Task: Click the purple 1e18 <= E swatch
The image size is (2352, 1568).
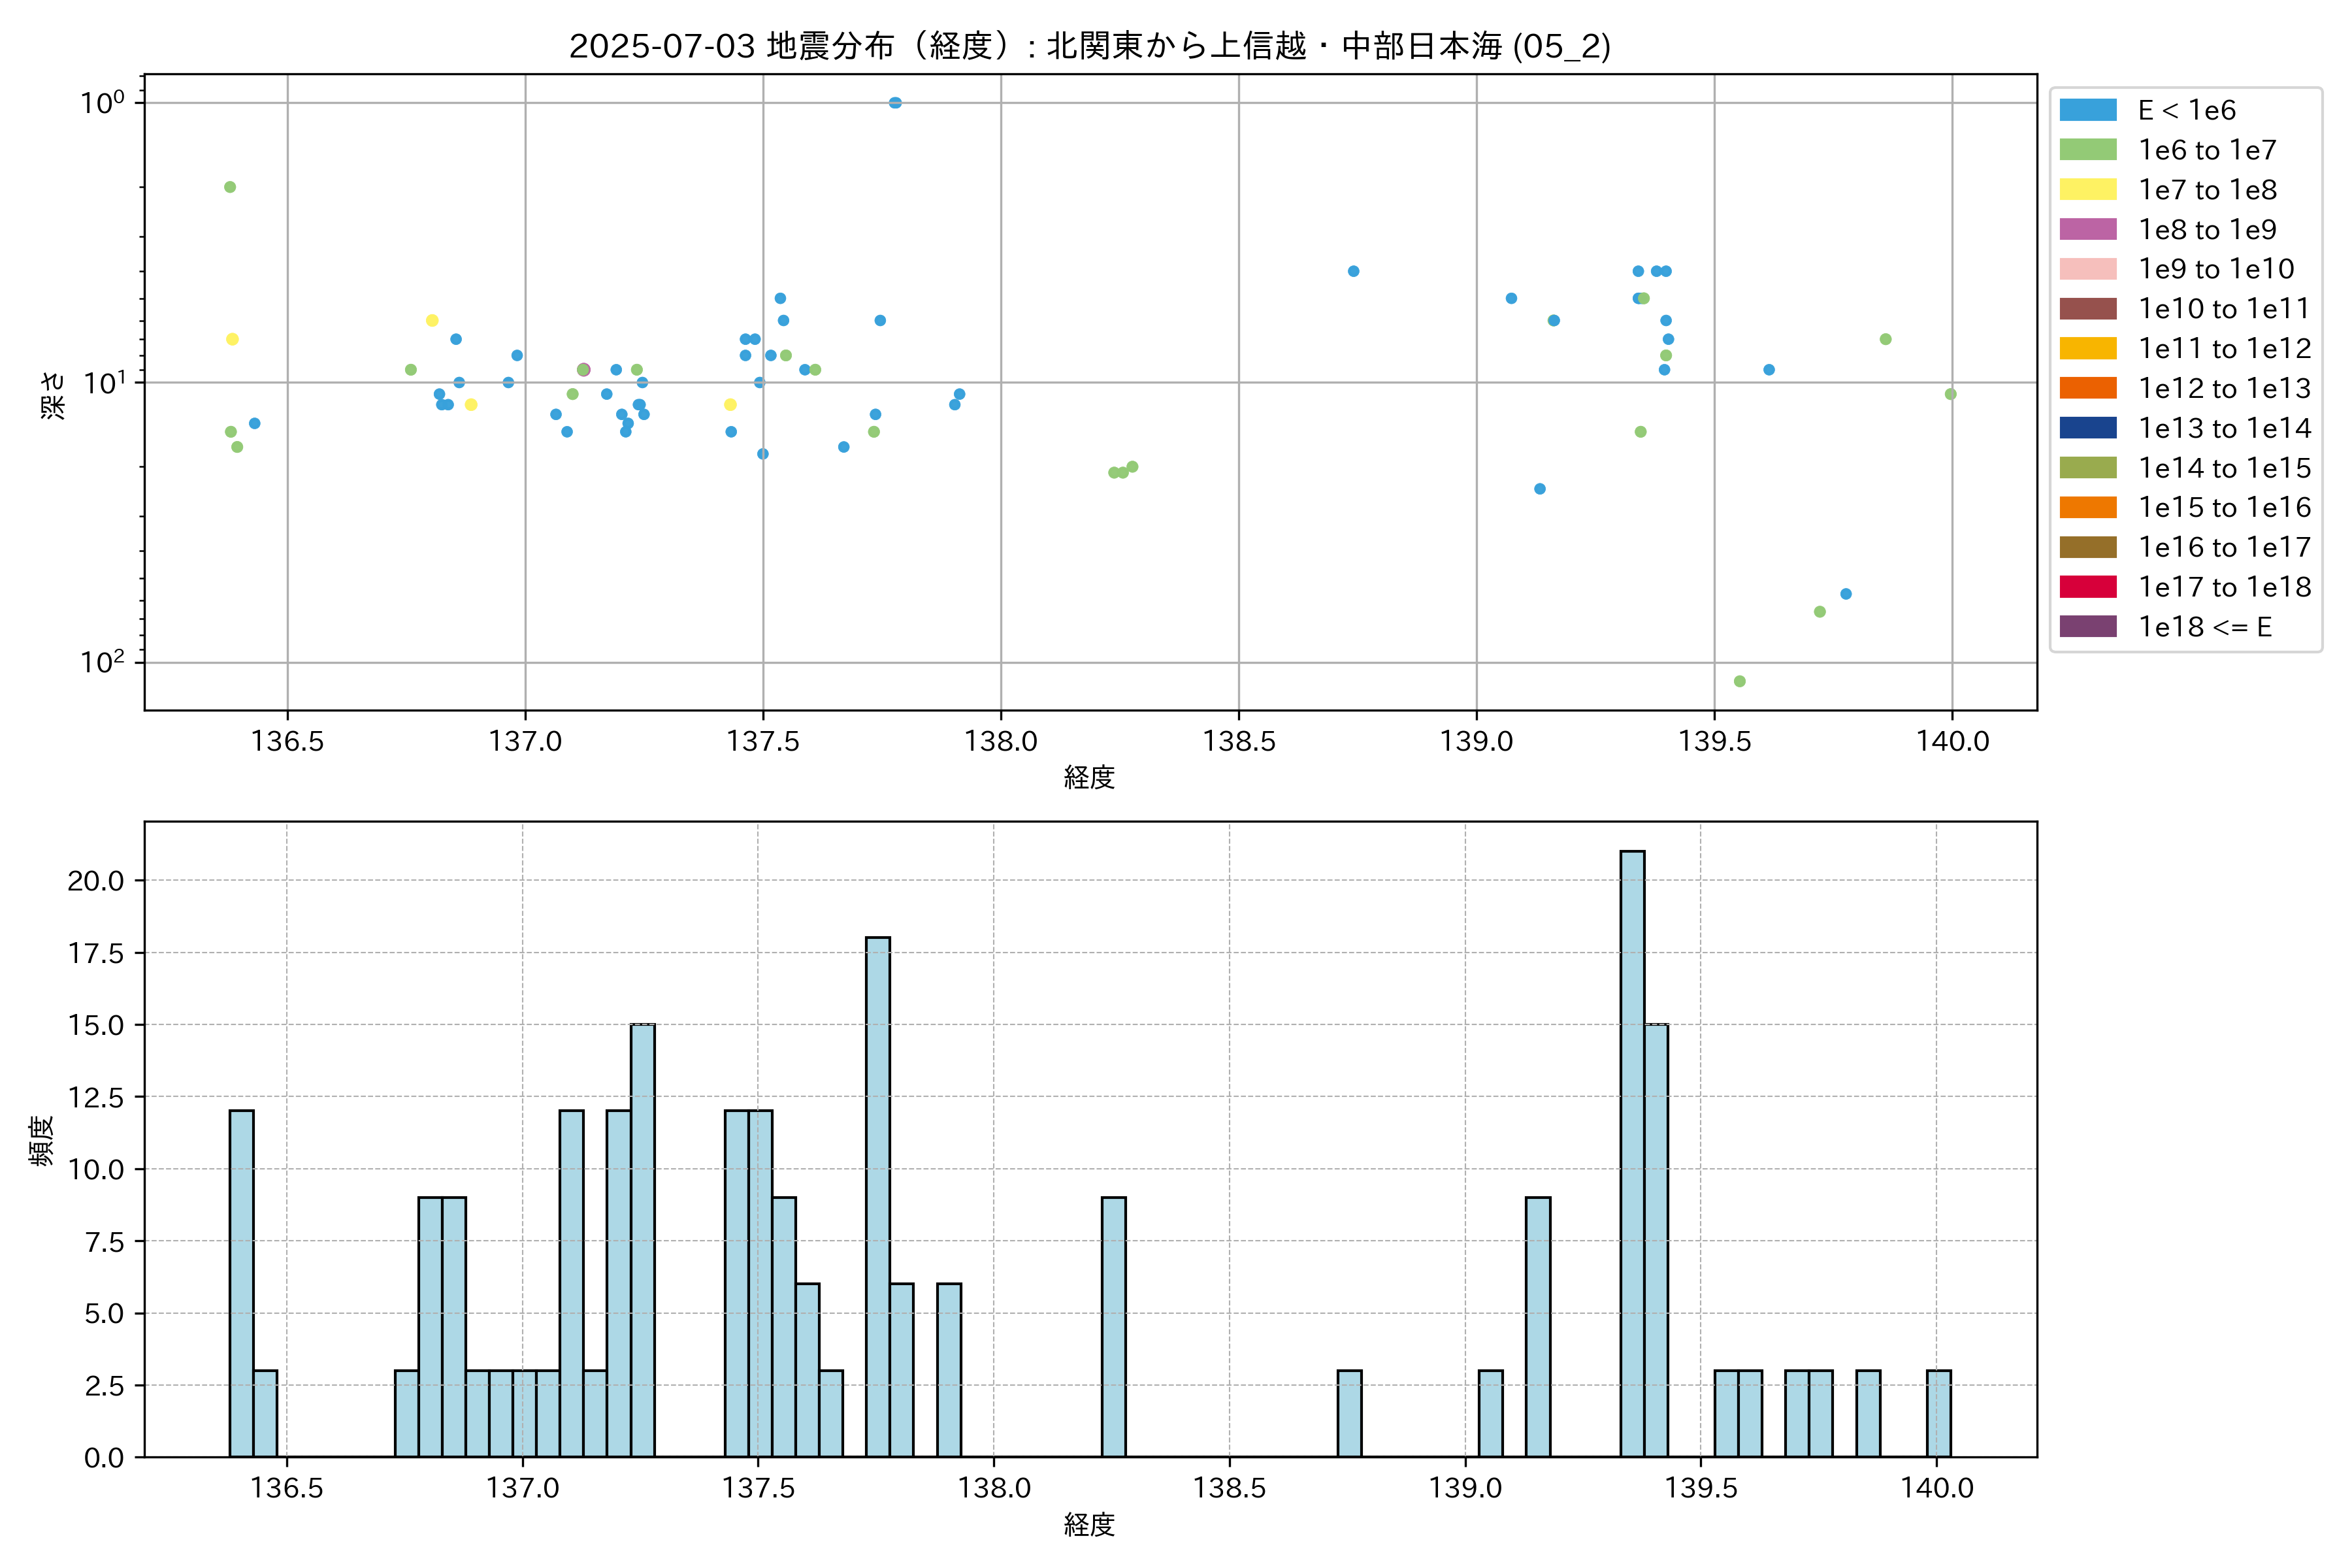Action: [x=2087, y=627]
